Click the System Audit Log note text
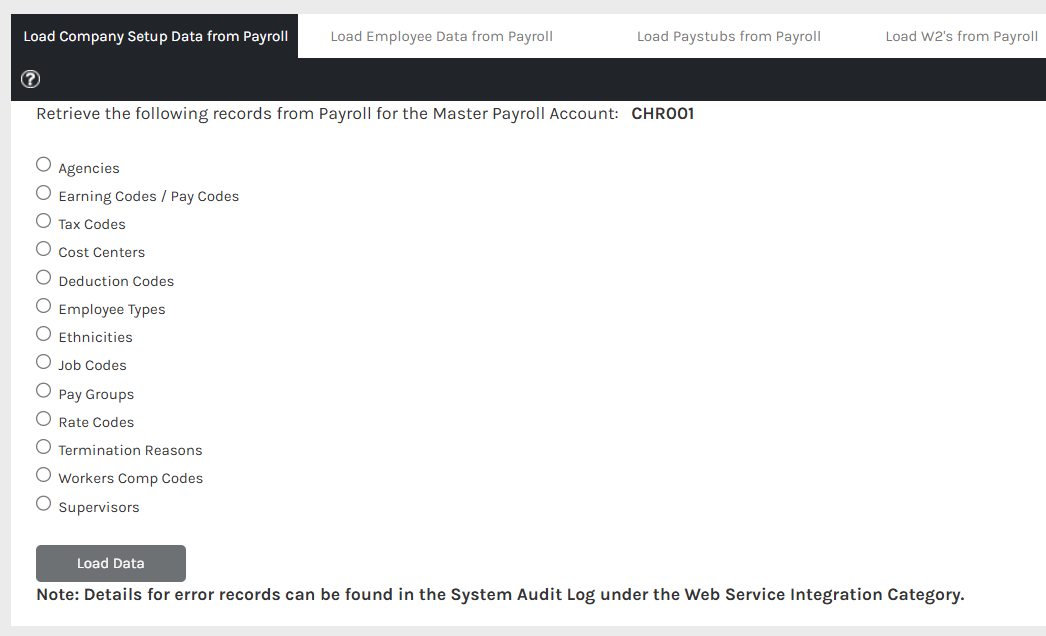The height and width of the screenshot is (636, 1046). (500, 595)
